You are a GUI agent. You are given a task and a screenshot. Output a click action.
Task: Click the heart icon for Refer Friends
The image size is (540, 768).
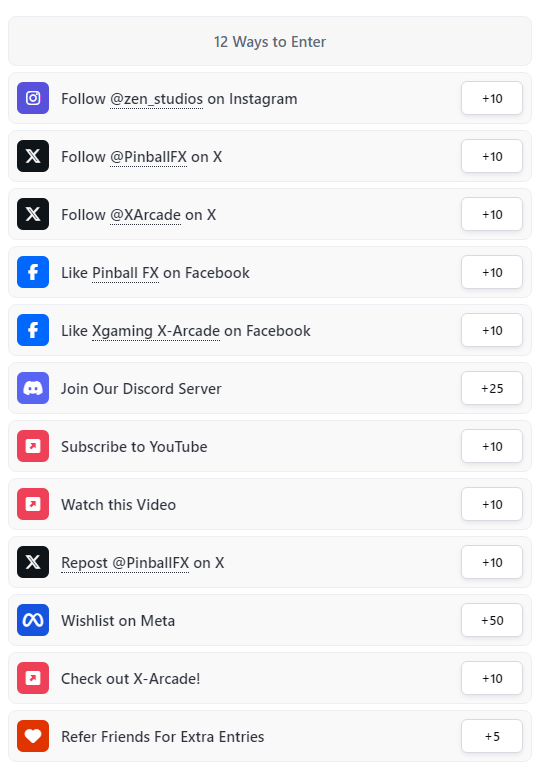click(x=33, y=736)
